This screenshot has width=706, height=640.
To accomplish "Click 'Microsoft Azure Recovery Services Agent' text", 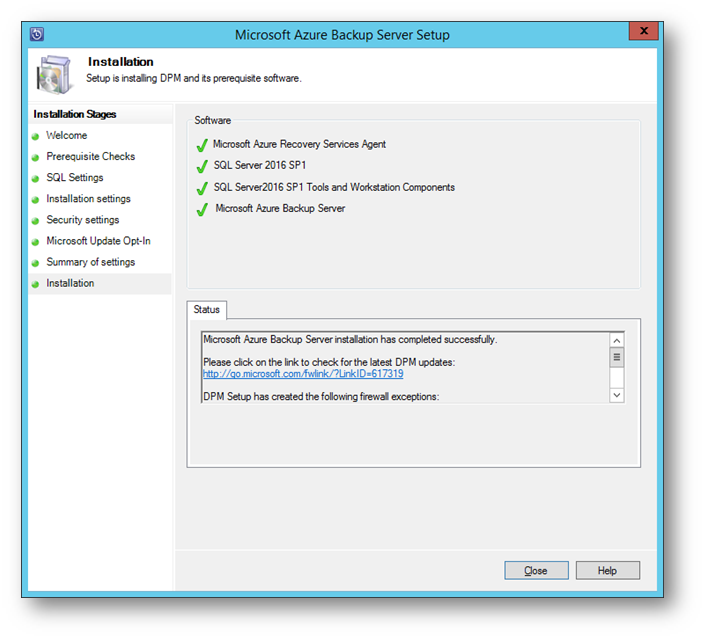I will click(299, 144).
